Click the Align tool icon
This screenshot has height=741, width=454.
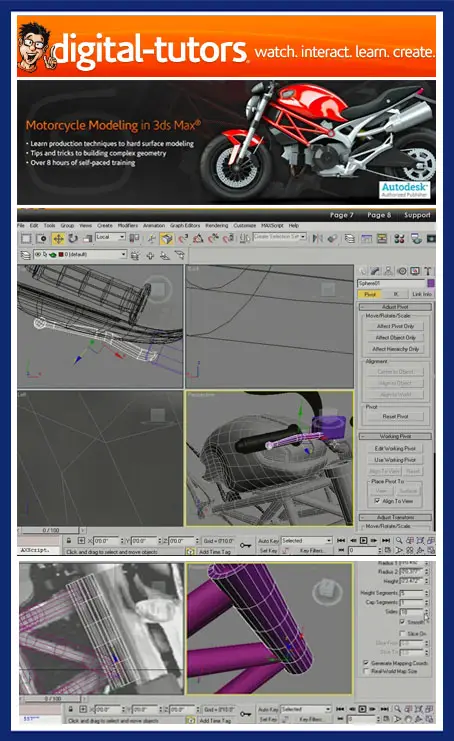coord(333,239)
